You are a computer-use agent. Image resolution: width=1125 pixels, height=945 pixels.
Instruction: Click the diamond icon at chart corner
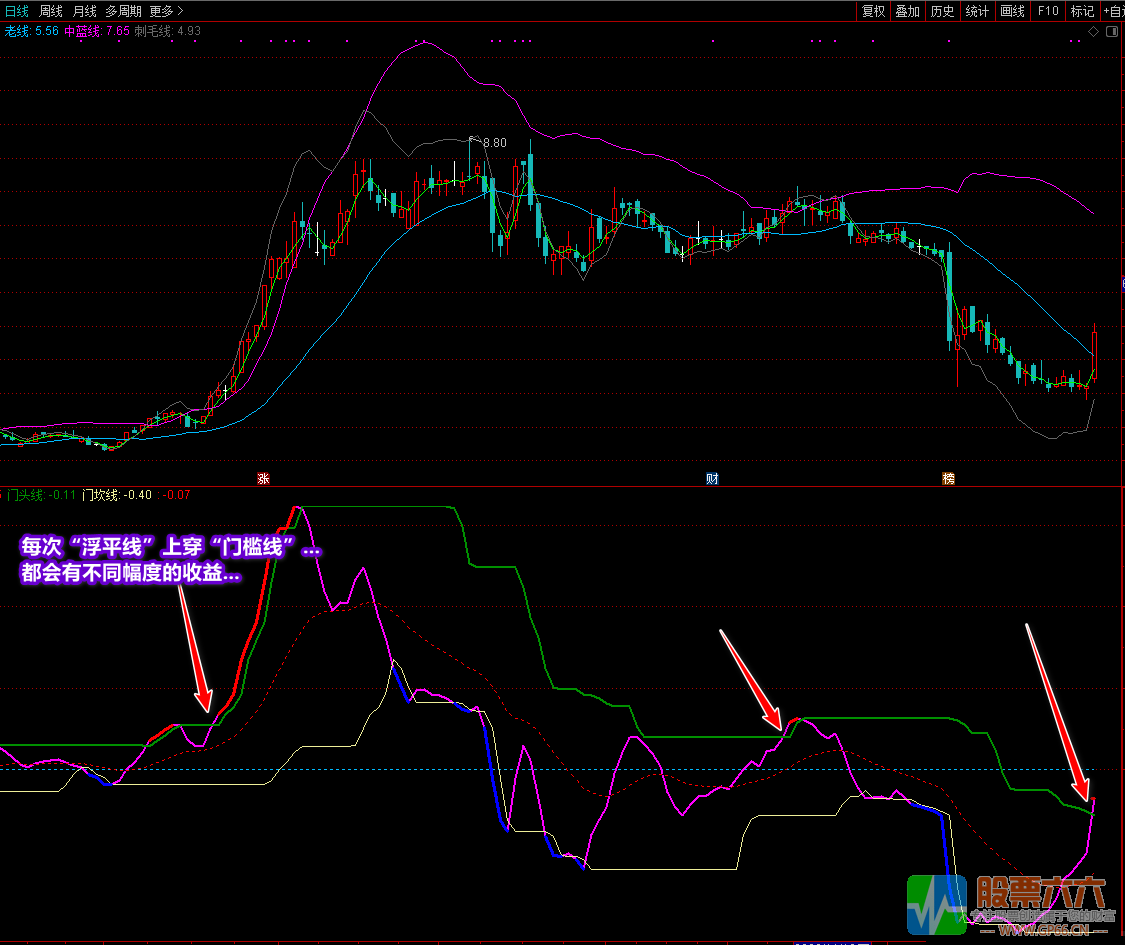pyautogui.click(x=1093, y=32)
